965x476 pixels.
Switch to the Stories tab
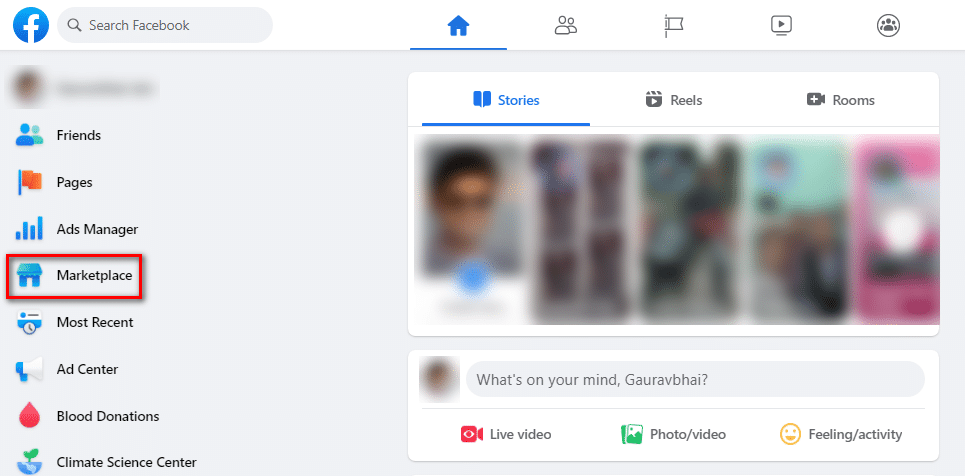click(x=506, y=100)
